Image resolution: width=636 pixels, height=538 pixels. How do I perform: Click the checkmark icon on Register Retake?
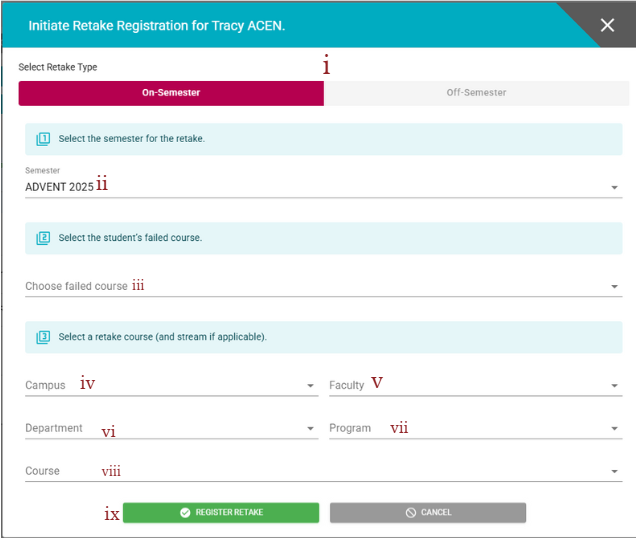[185, 512]
